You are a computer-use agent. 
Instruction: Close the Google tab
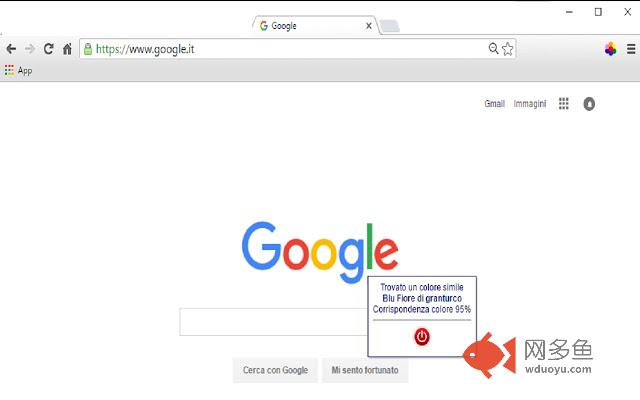click(369, 26)
